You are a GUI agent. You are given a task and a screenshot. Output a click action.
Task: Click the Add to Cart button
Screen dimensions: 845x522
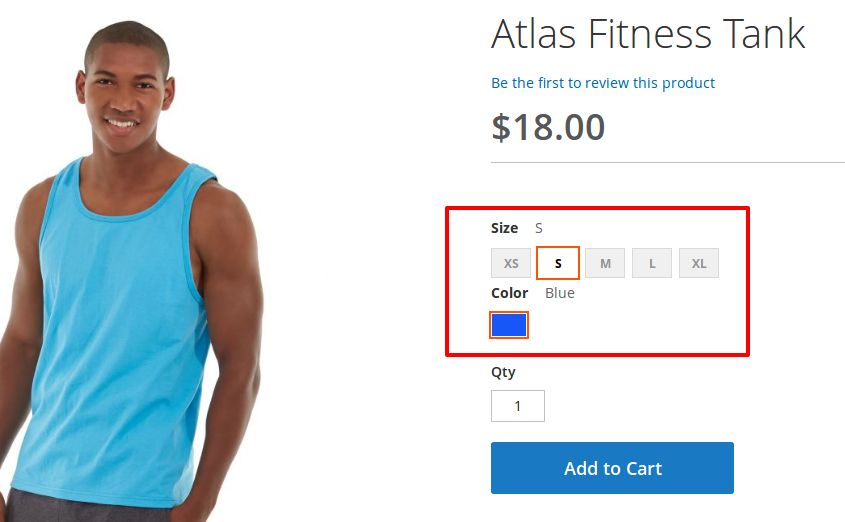click(x=612, y=468)
